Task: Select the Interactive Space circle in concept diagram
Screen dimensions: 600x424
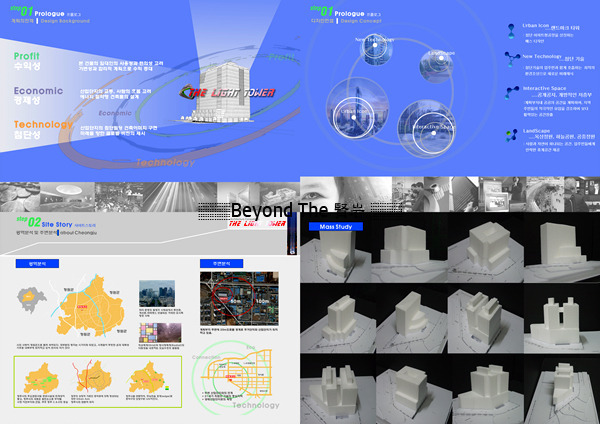Action: point(427,129)
